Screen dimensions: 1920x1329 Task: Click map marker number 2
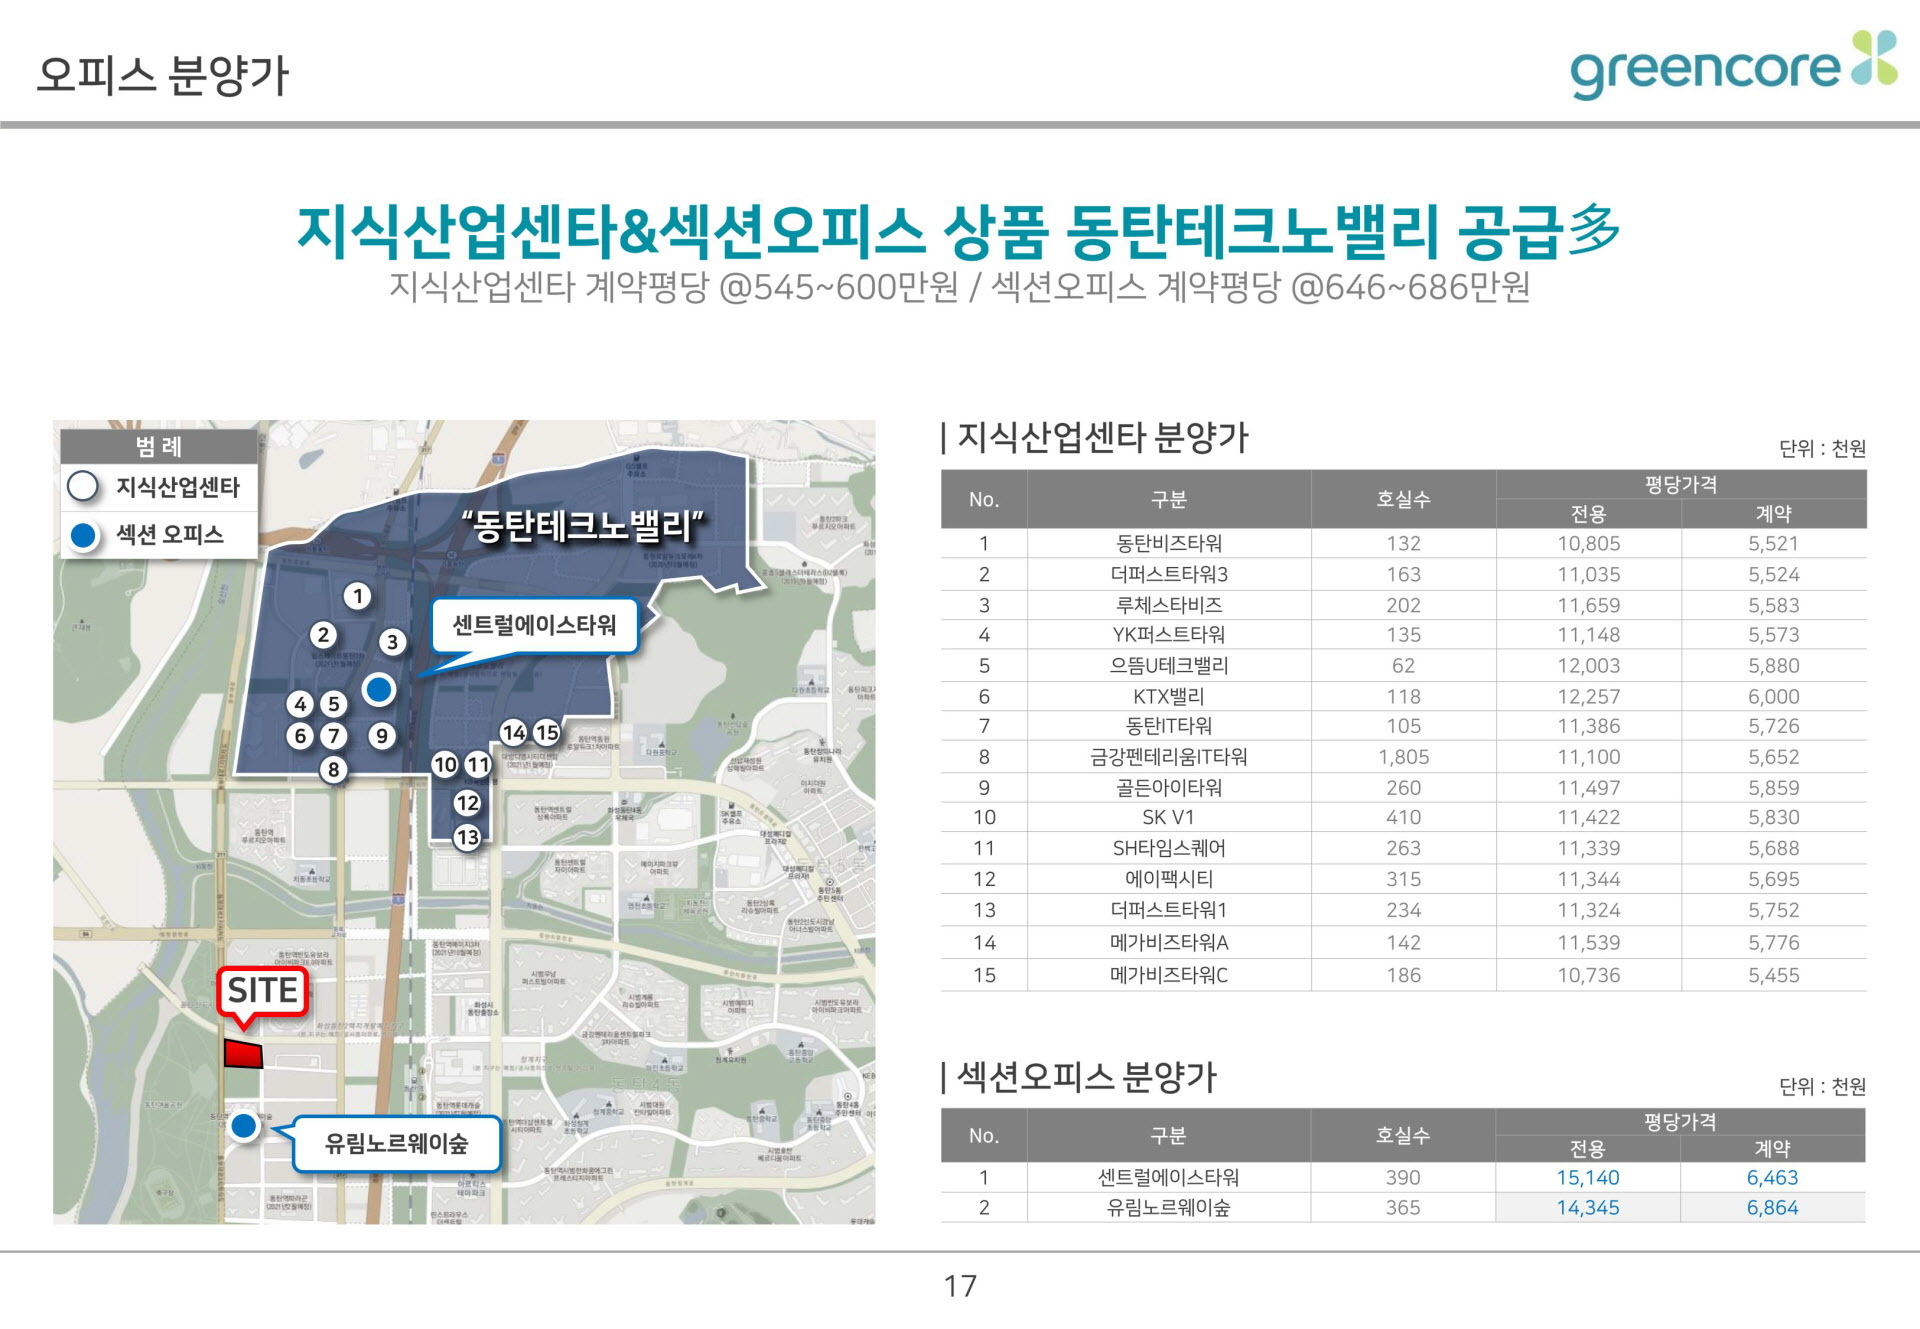point(322,635)
